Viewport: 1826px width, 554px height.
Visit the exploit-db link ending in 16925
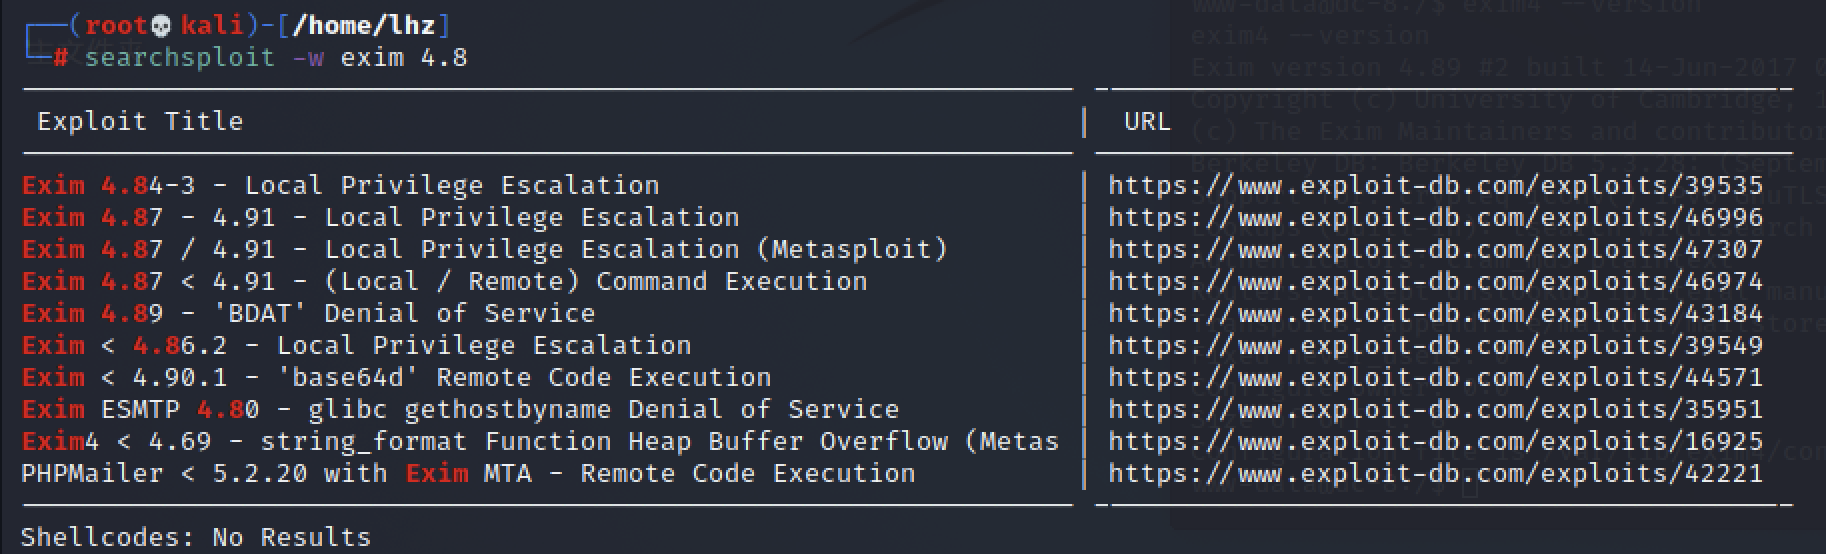(x=1435, y=441)
